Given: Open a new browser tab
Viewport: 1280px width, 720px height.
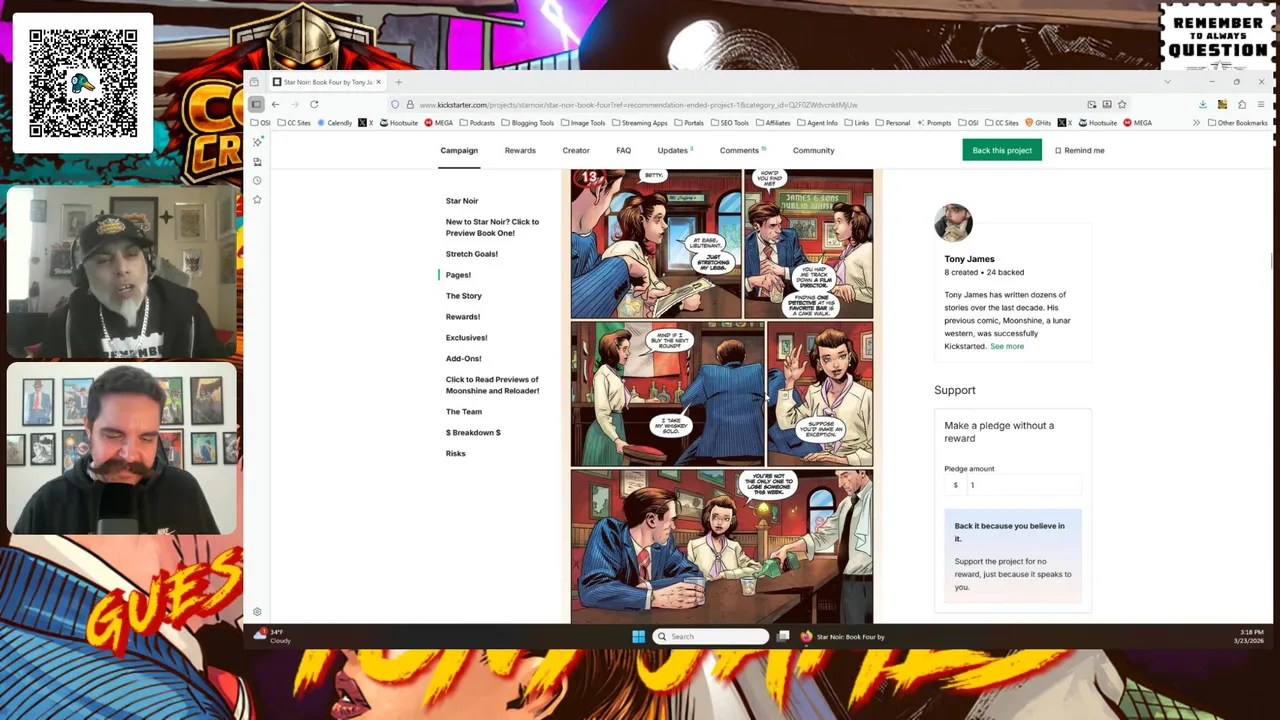Looking at the screenshot, I should (x=398, y=82).
